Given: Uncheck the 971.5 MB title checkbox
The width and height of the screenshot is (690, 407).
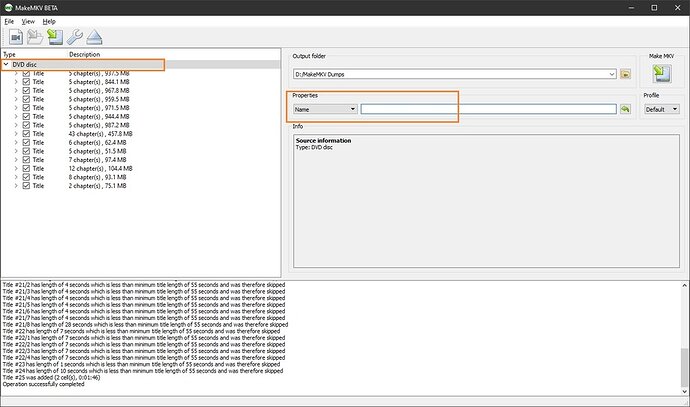Looking at the screenshot, I should point(26,108).
